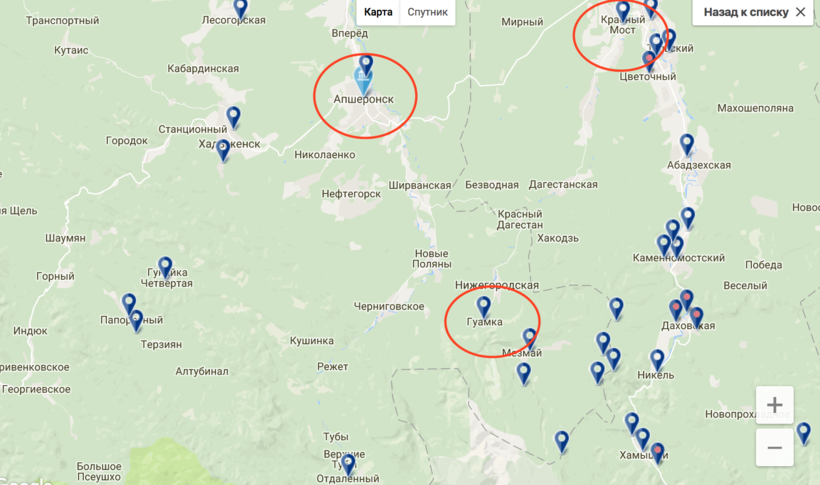Click the map pin at Мезмай
The height and width of the screenshot is (485, 820).
coord(529,339)
